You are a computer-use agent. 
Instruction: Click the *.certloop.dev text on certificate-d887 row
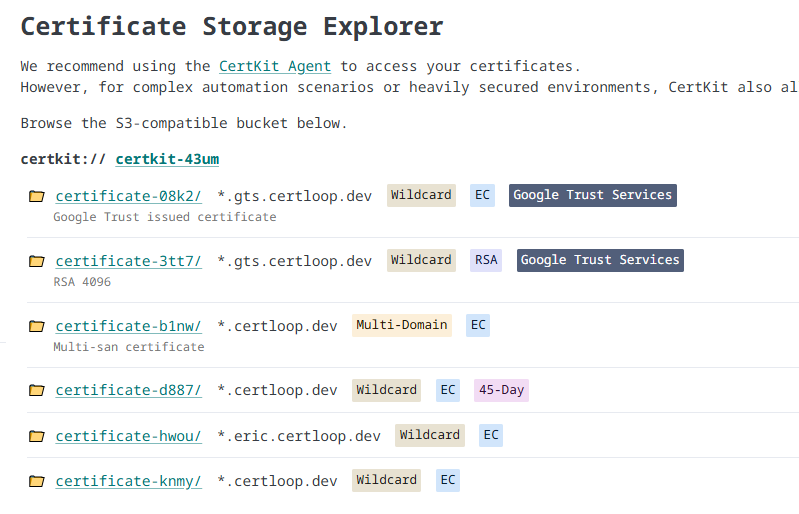tap(277, 390)
